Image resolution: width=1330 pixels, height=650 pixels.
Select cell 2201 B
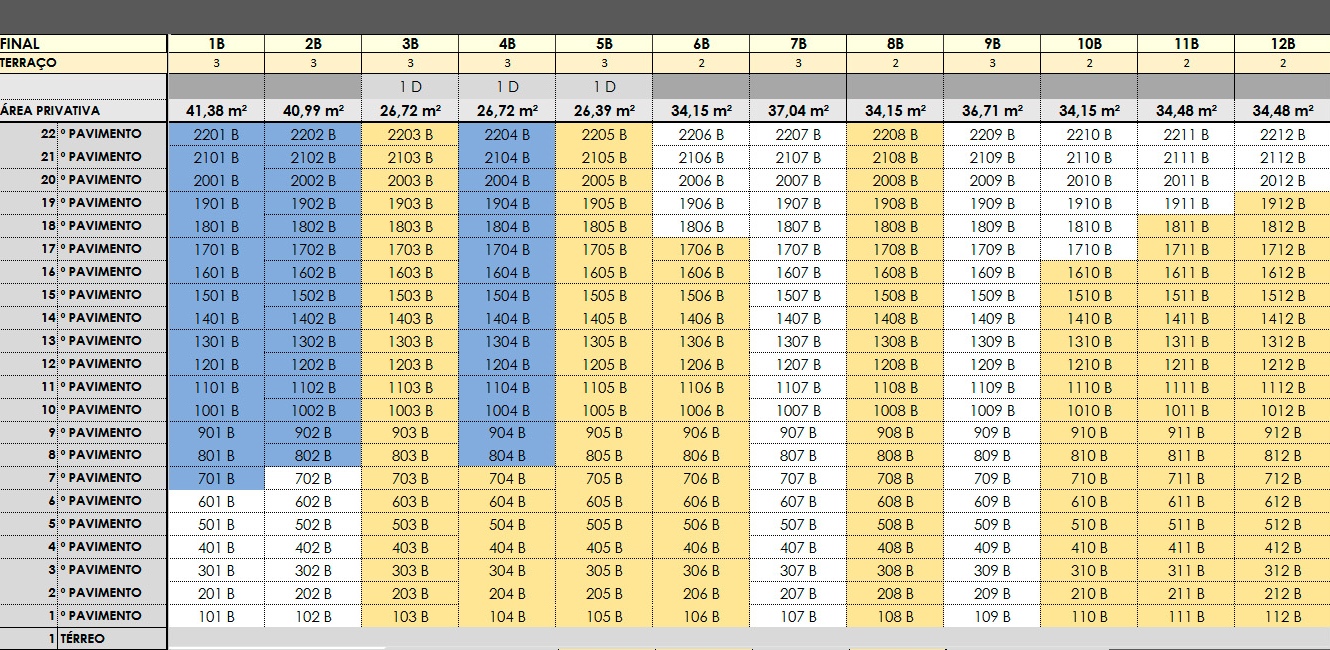point(216,135)
